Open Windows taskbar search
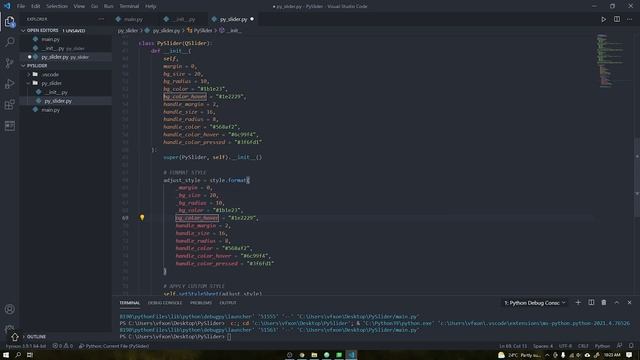The image size is (640, 360). coord(18,355)
